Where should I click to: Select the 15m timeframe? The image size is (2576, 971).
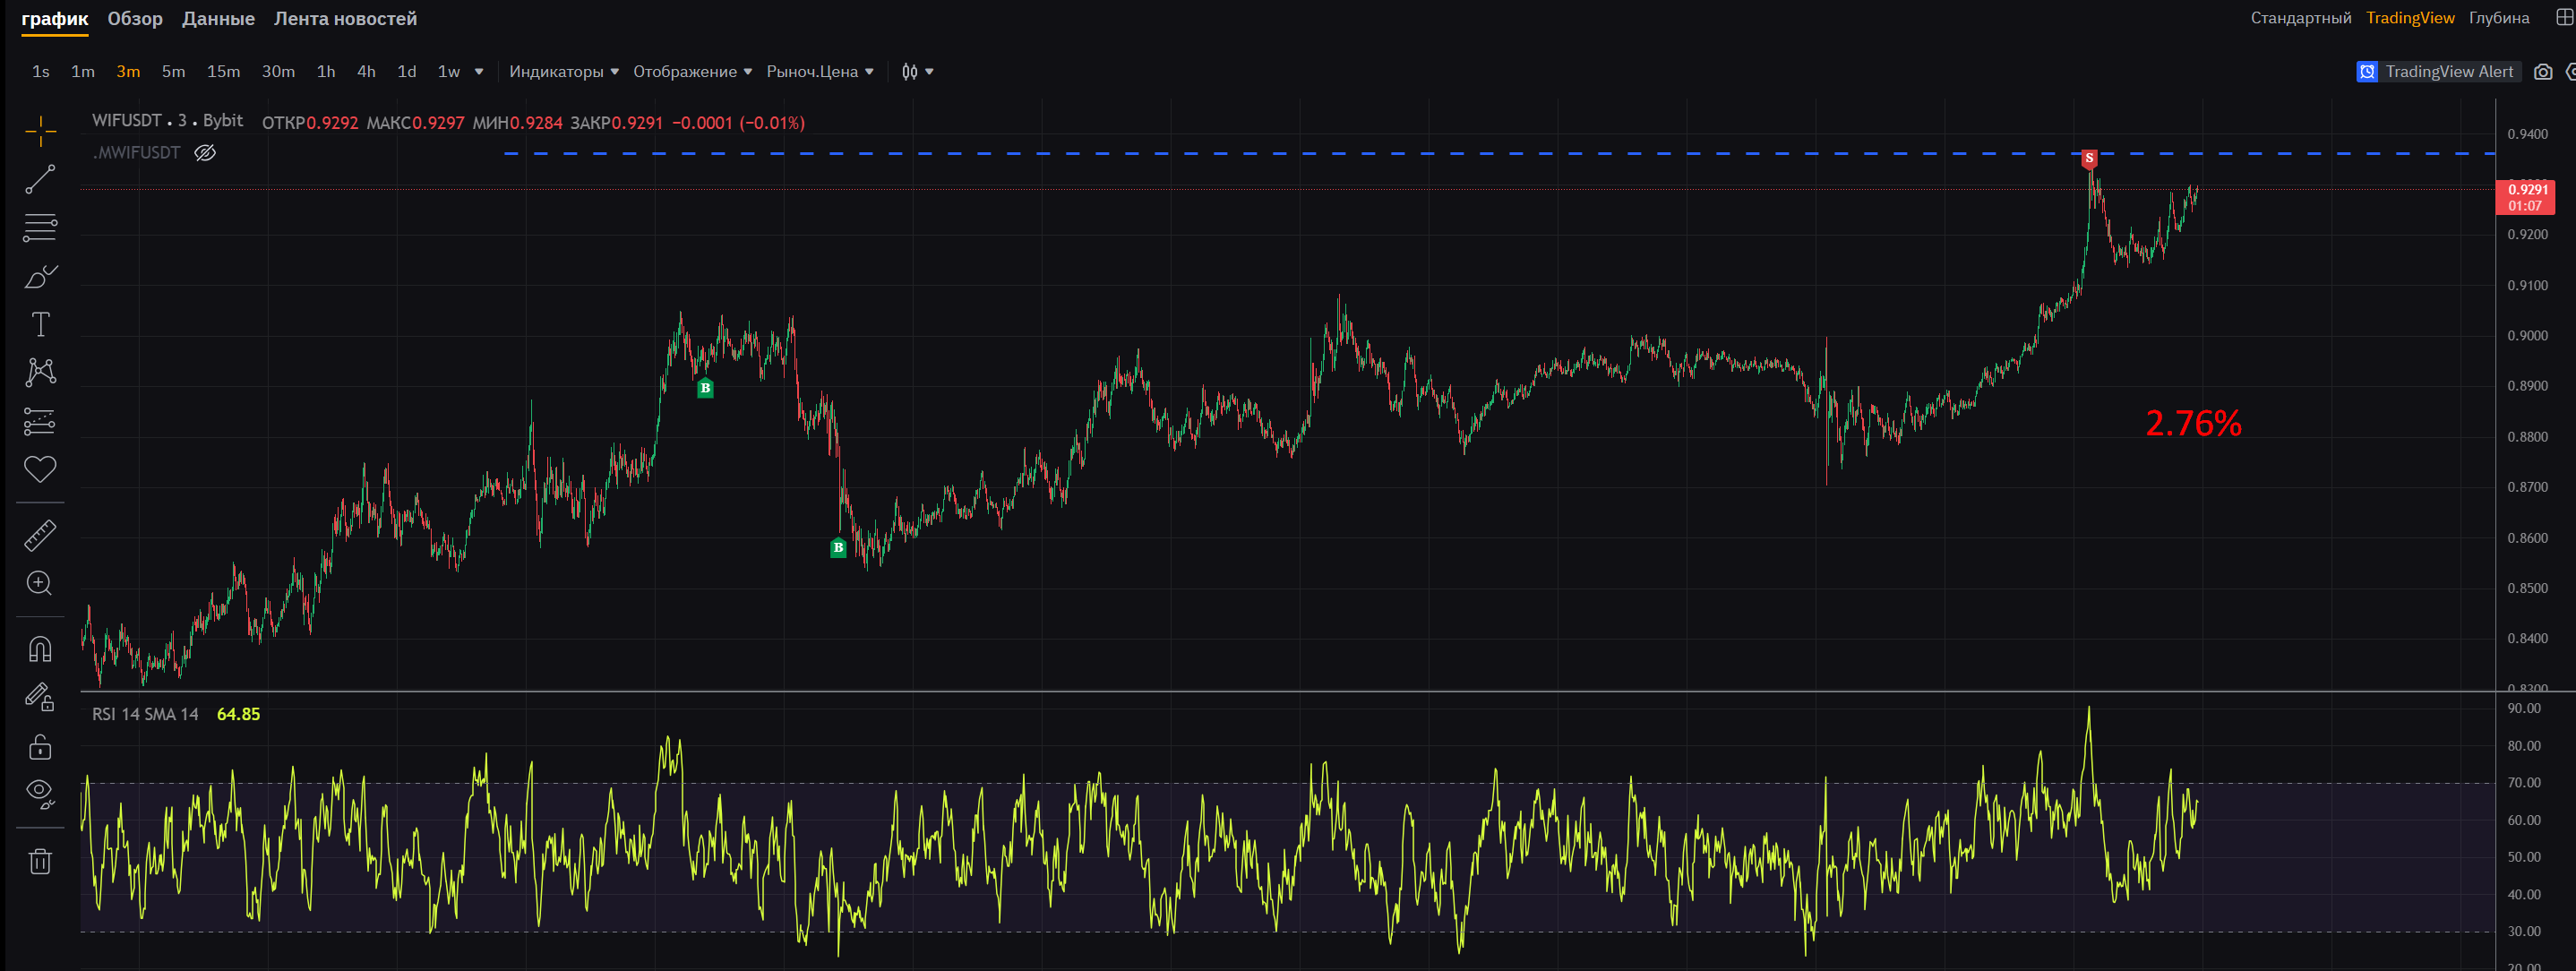(223, 72)
